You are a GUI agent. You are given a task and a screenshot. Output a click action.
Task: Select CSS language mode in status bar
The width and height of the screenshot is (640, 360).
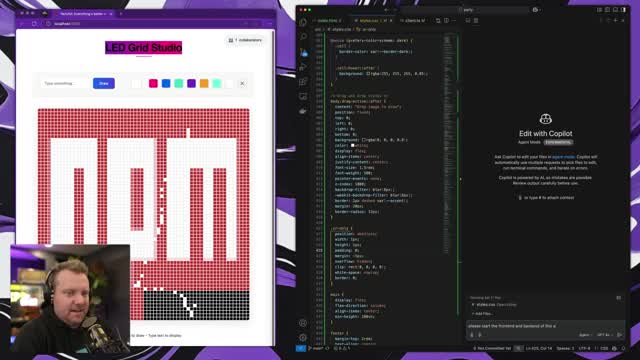pos(604,348)
